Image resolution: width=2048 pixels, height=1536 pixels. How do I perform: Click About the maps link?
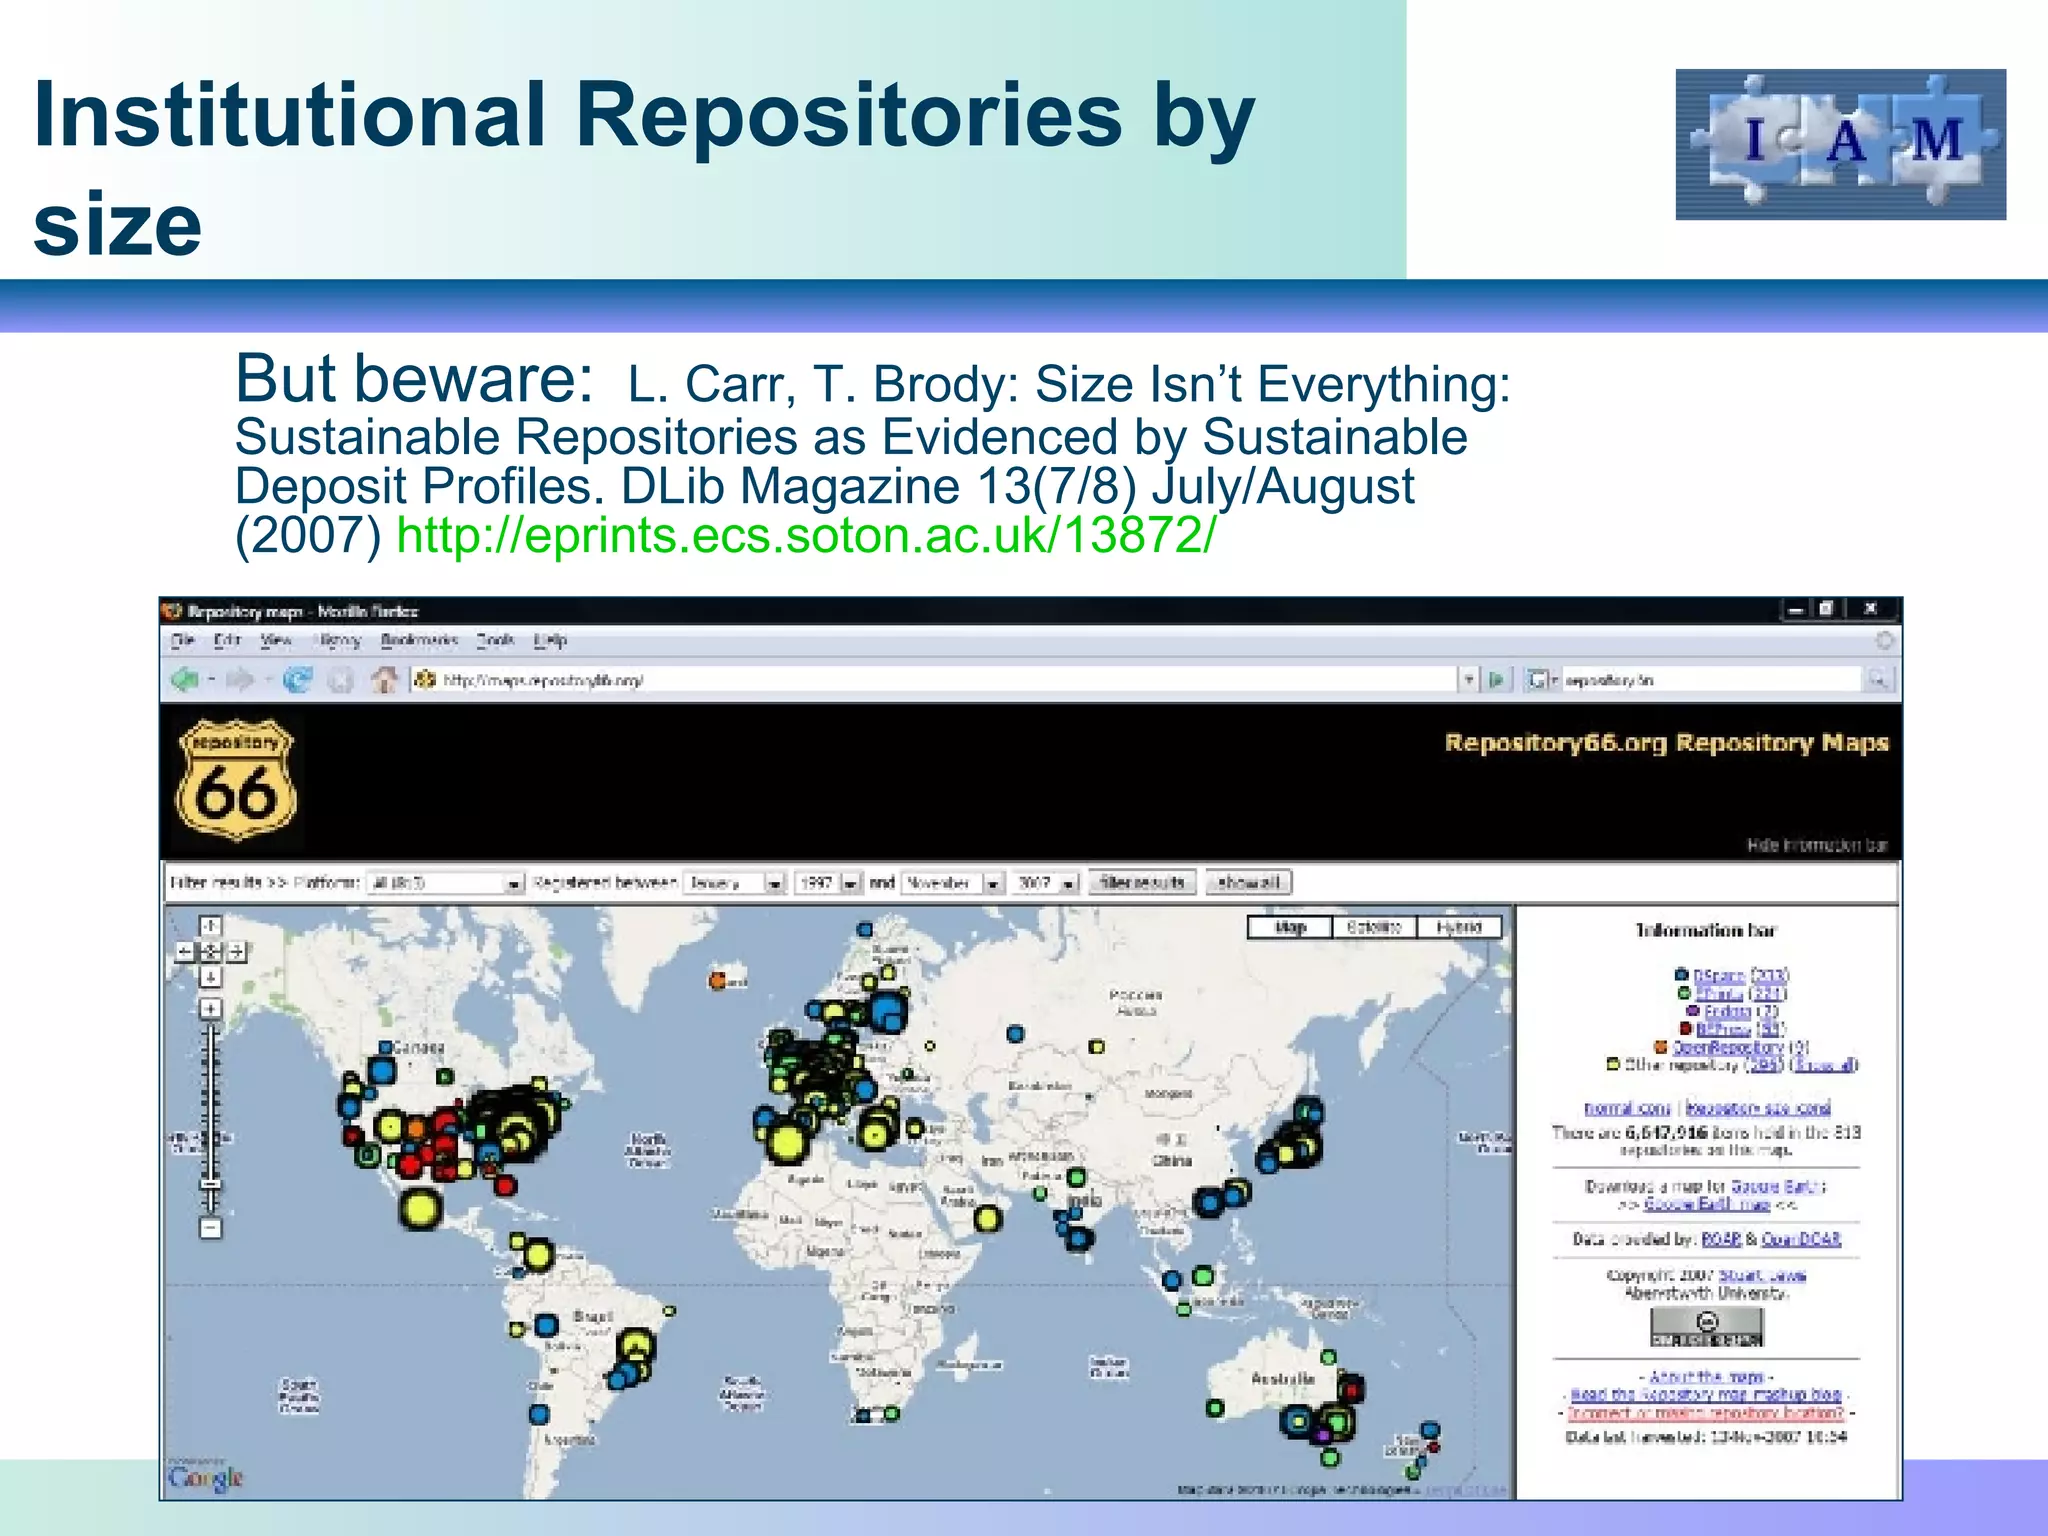[x=1705, y=1377]
